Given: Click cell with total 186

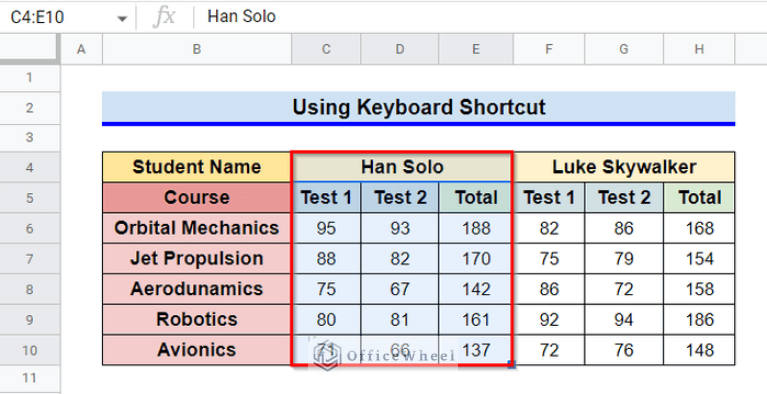Looking at the screenshot, I should point(699,319).
